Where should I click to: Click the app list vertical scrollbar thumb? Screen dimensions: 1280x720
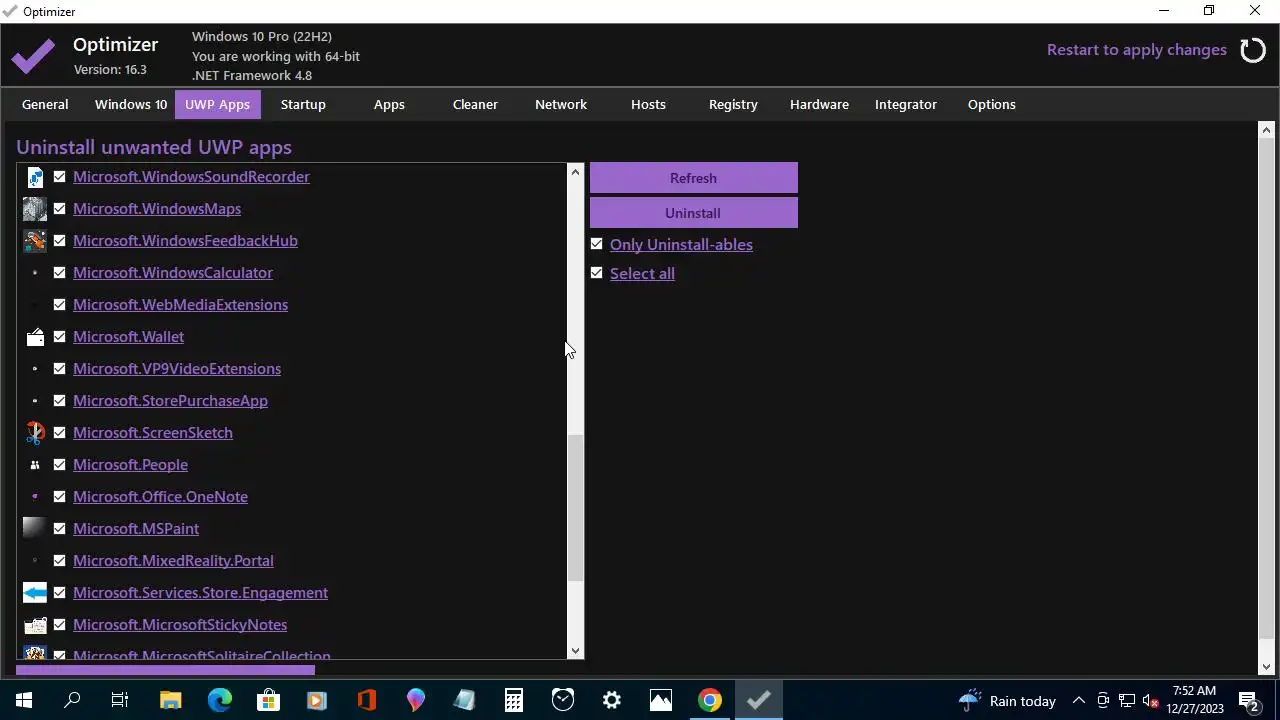575,508
